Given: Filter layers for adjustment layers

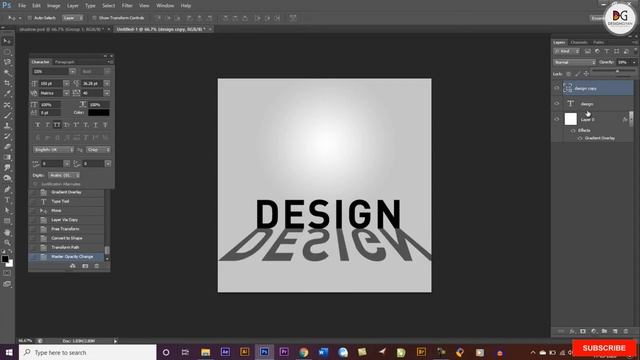Looking at the screenshot, I should pyautogui.click(x=597, y=51).
